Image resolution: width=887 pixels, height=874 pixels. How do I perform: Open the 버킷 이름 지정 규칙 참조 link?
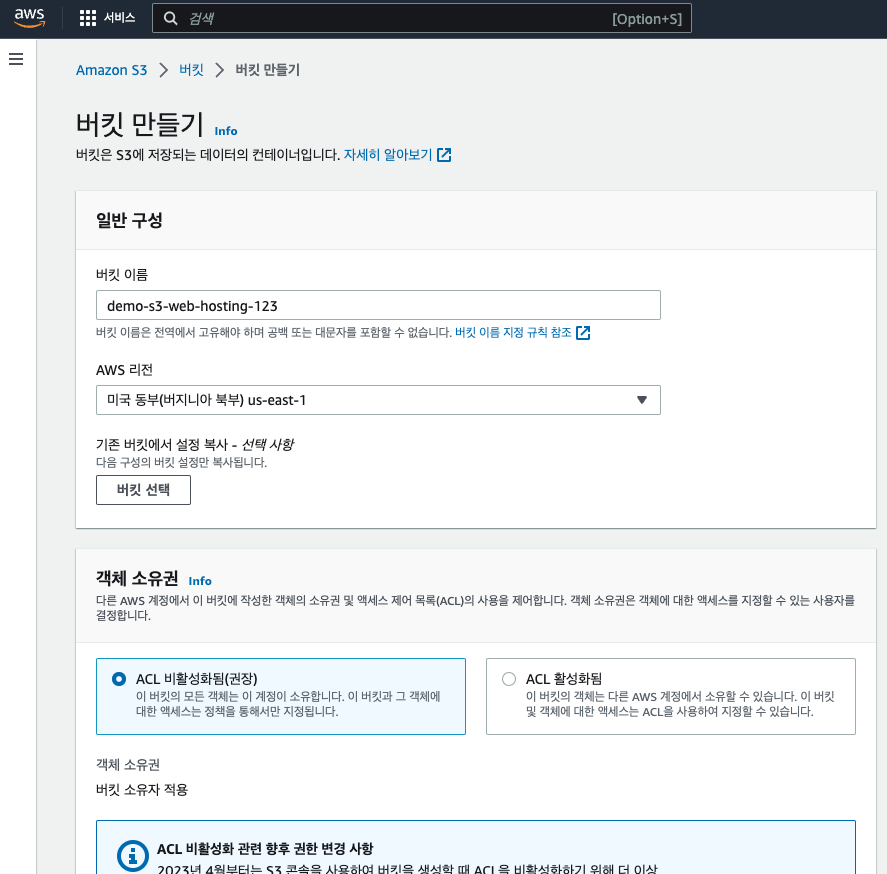(513, 333)
